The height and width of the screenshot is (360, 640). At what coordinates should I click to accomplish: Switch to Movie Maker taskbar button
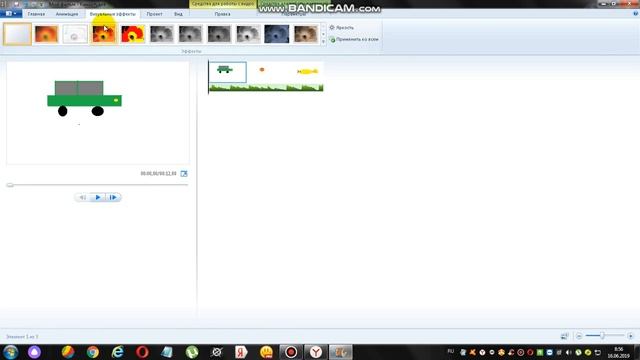(x=341, y=352)
